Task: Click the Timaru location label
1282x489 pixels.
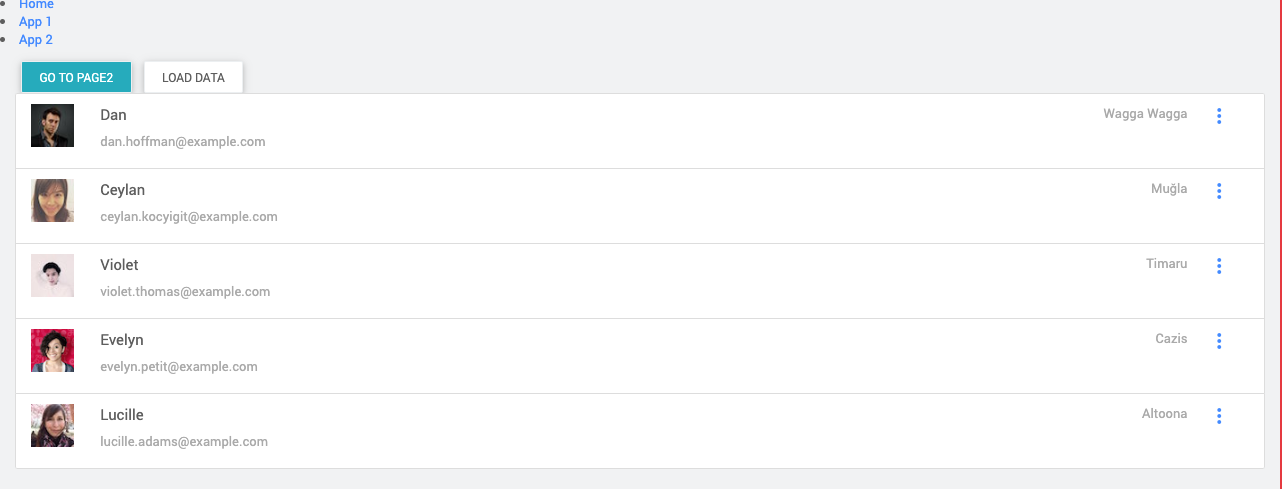Action: click(1166, 264)
